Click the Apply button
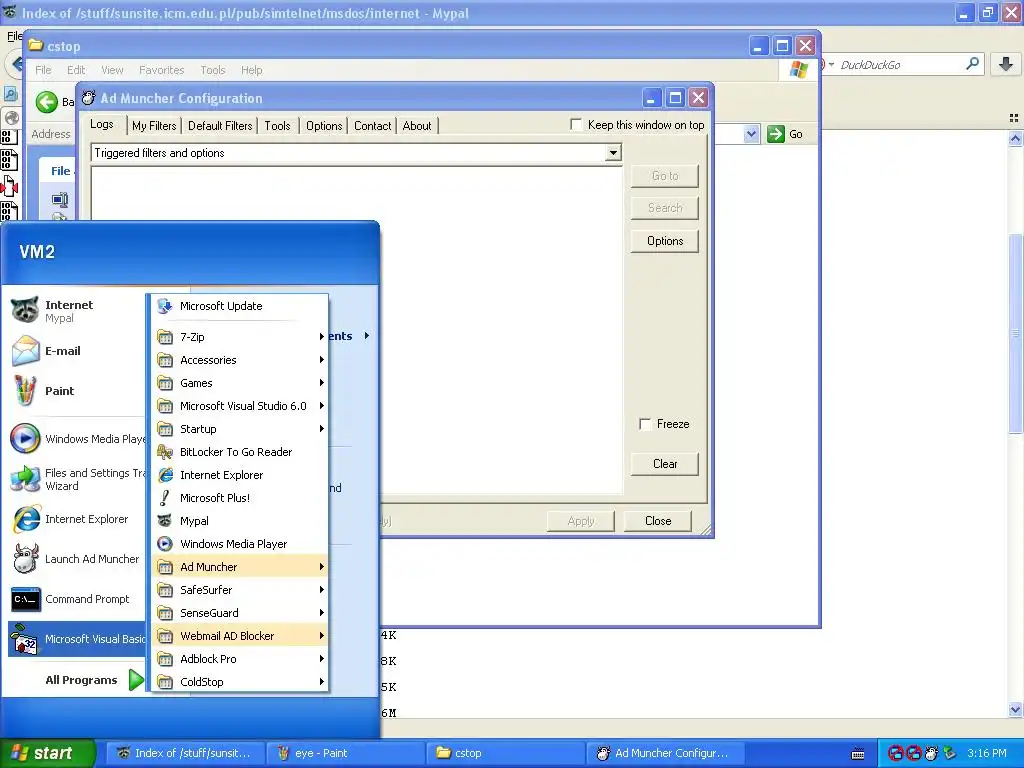The height and width of the screenshot is (768, 1024). tap(581, 520)
